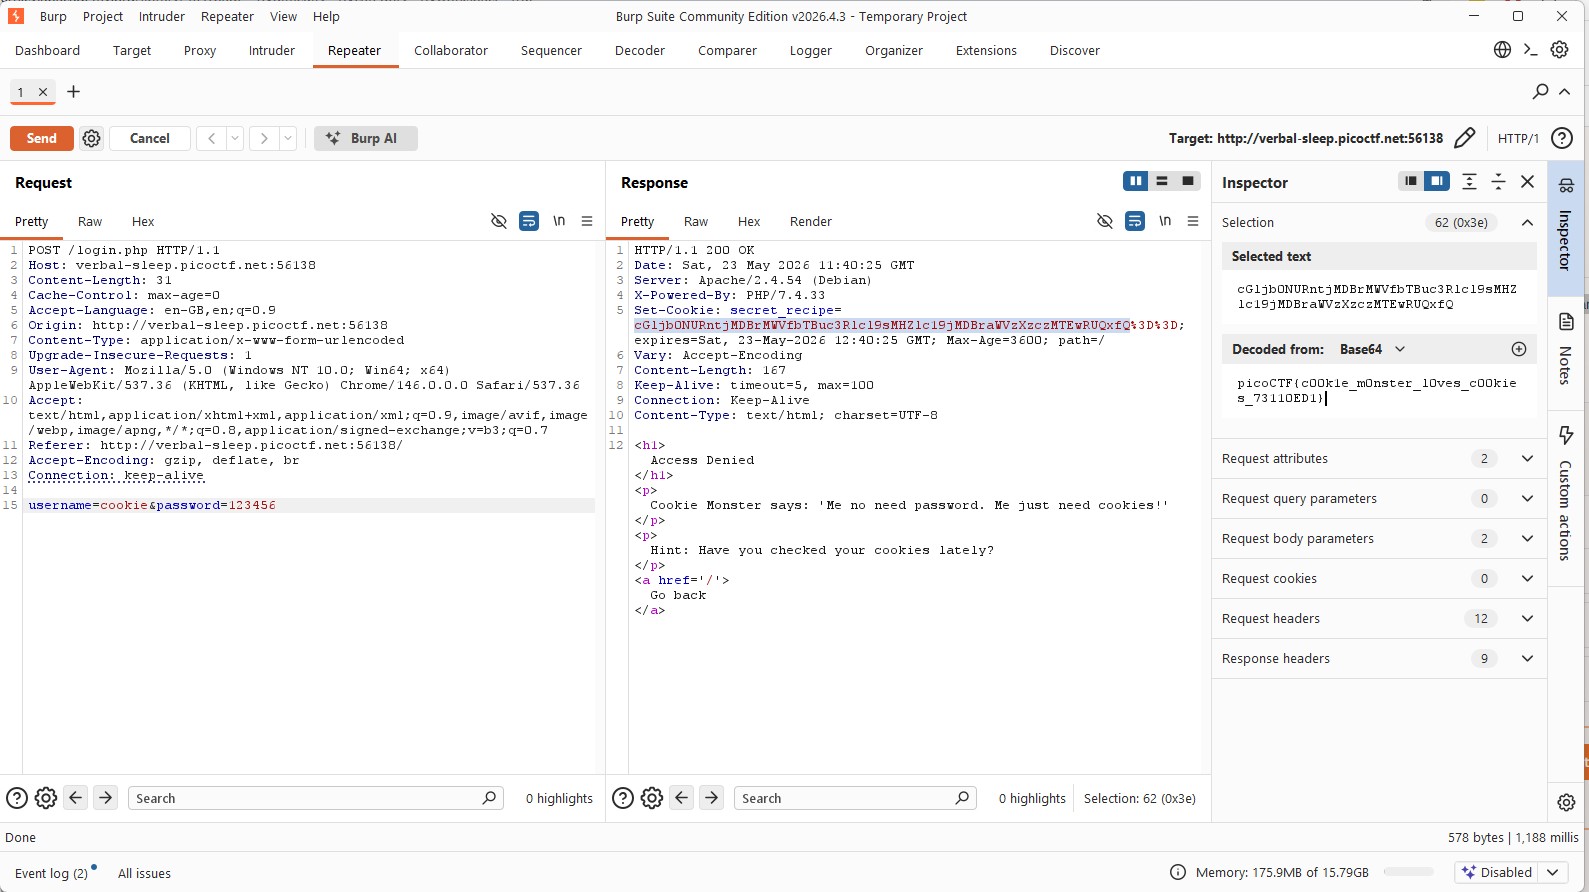Image resolution: width=1589 pixels, height=892 pixels.
Task: Switch to combined tabbed layout
Action: point(1187,181)
